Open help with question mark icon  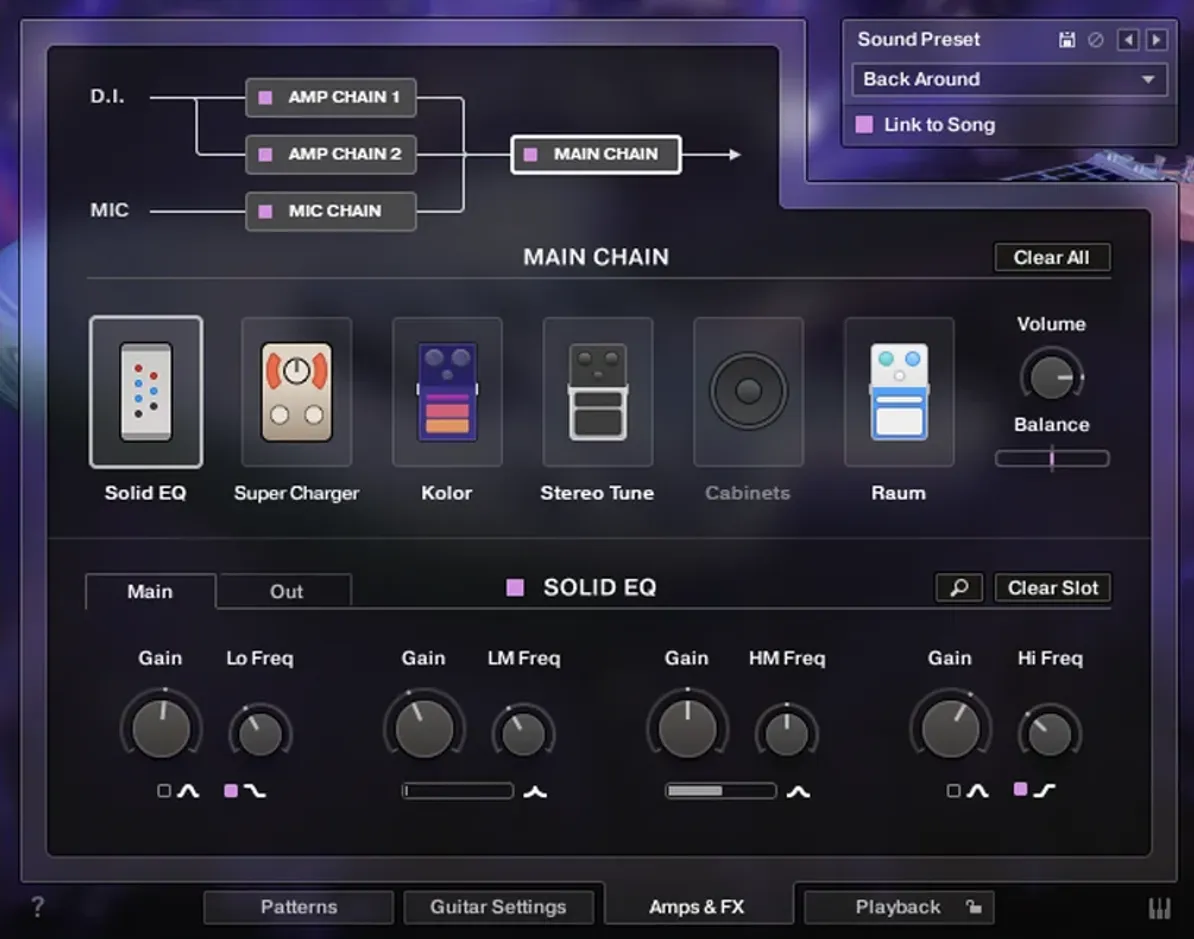pyautogui.click(x=37, y=906)
